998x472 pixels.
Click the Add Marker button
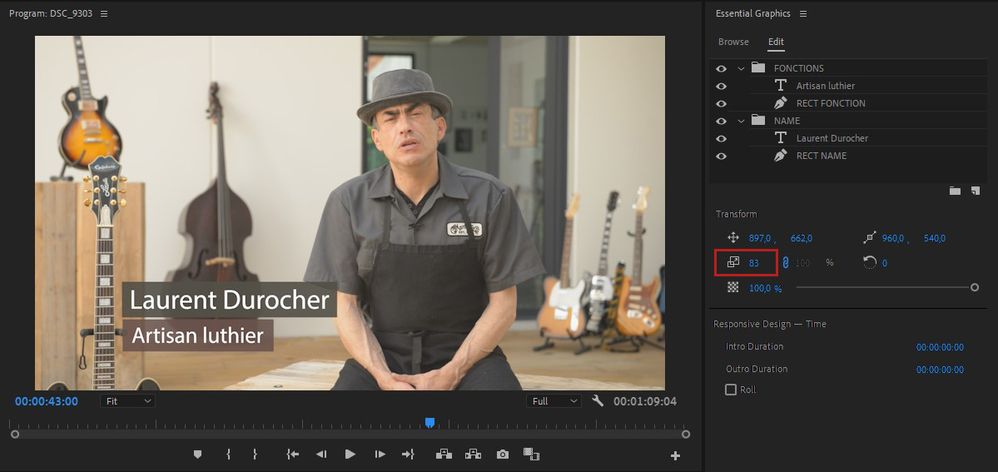pyautogui.click(x=197, y=454)
